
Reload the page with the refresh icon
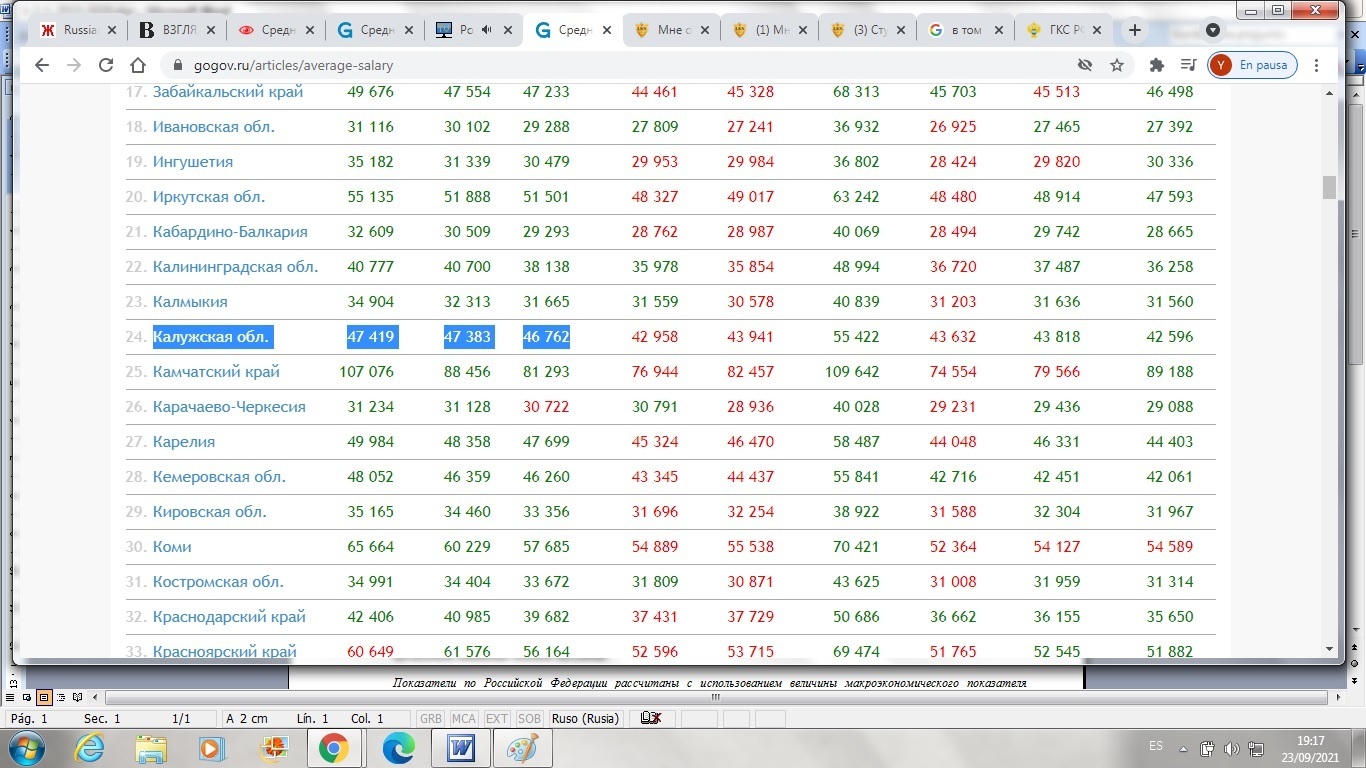click(x=106, y=66)
